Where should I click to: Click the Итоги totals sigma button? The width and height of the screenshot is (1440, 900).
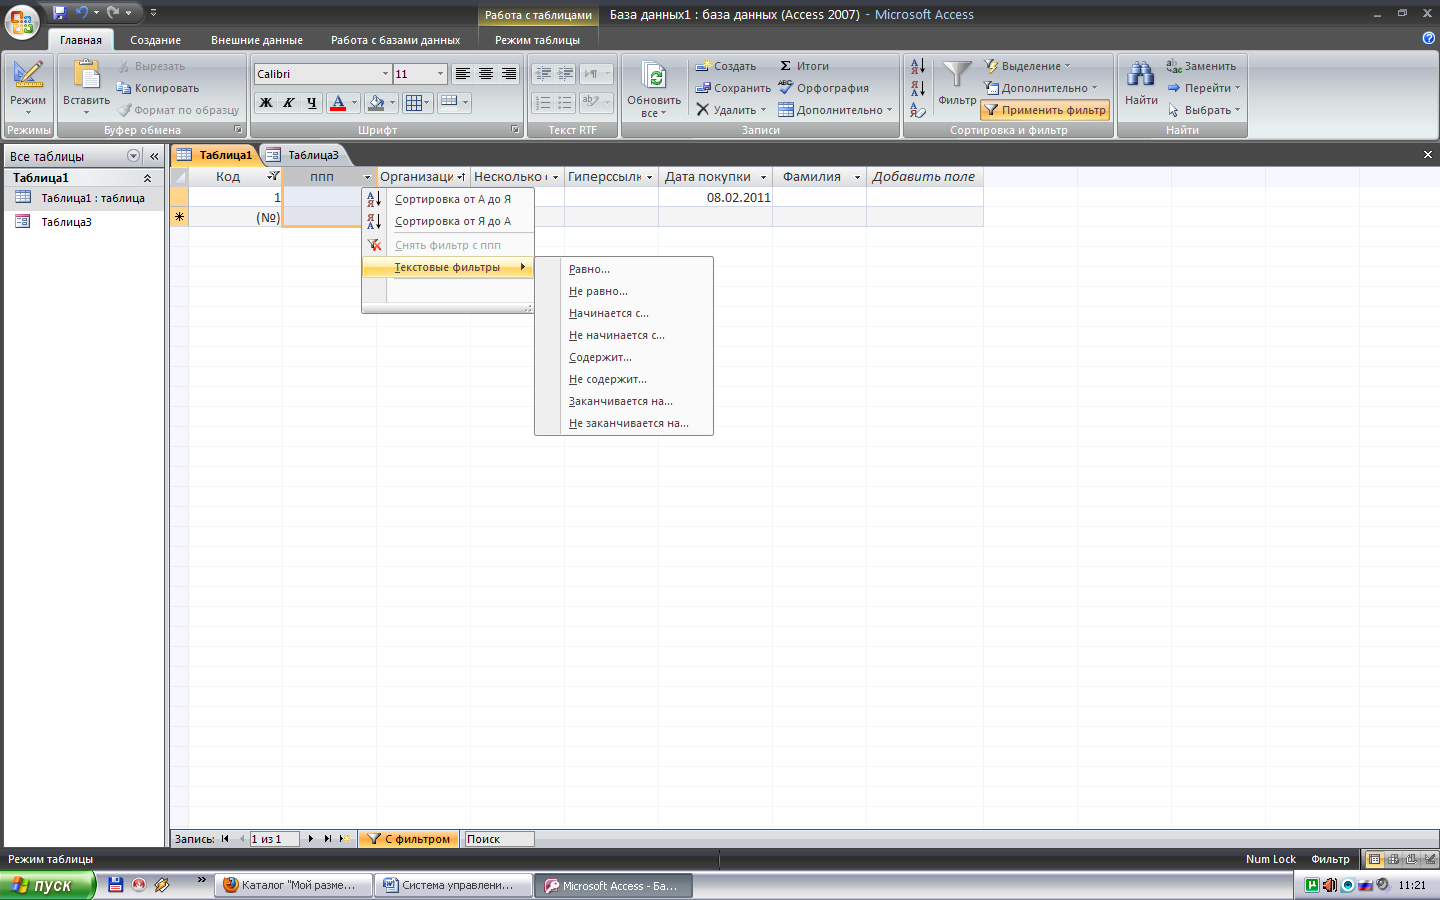coord(804,66)
